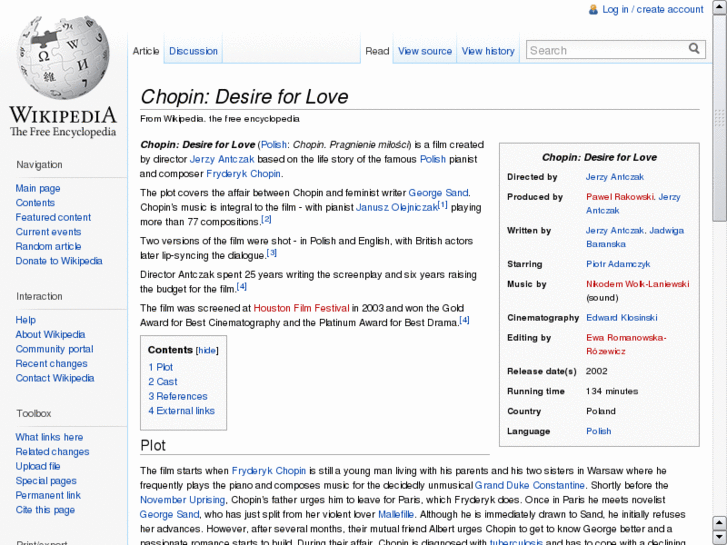This screenshot has height=545, width=727.
Task: Open Recent changes link
Action: [51, 364]
